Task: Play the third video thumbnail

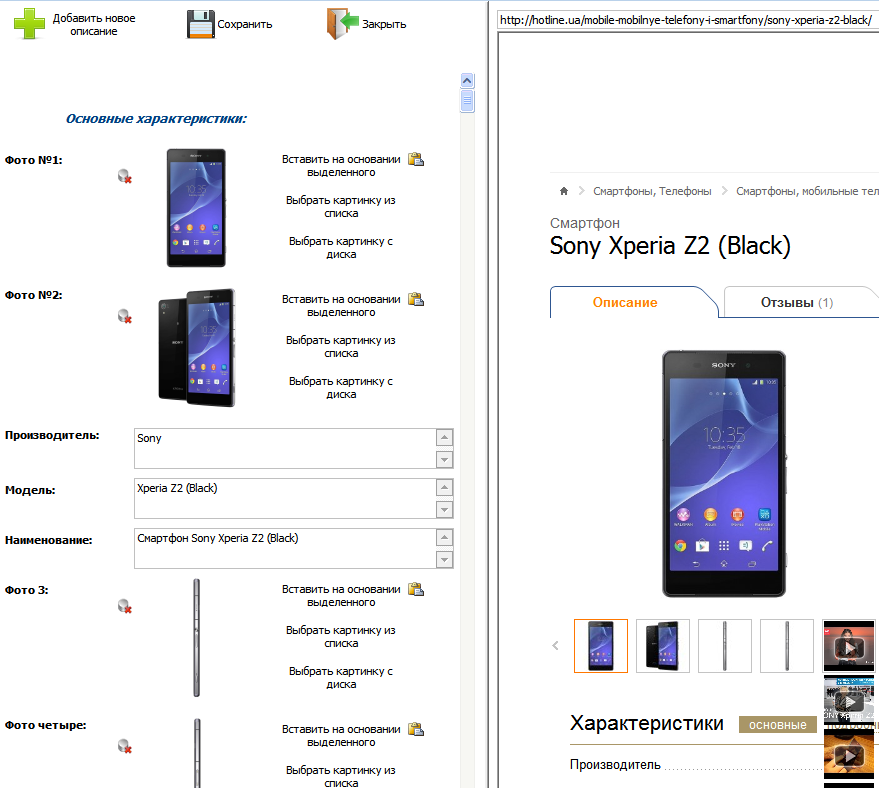Action: click(849, 755)
